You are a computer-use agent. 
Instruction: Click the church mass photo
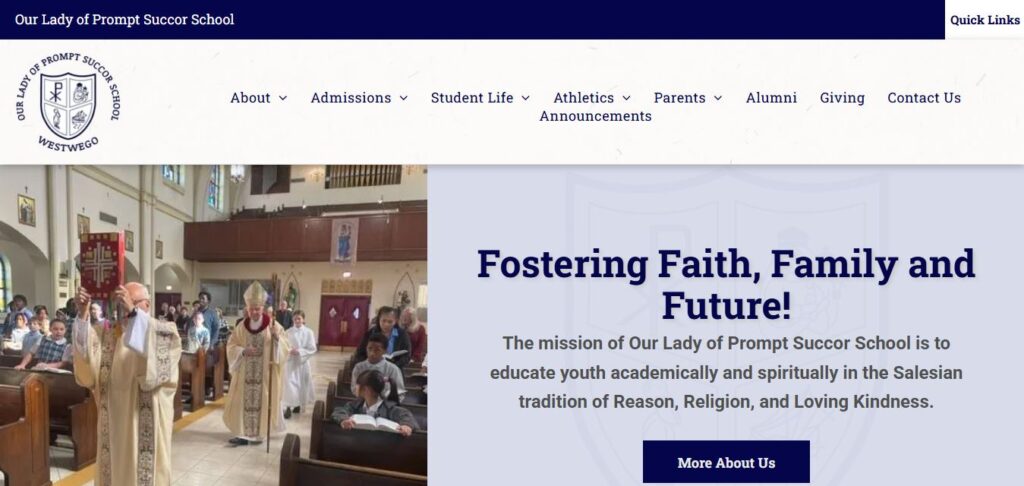213,325
